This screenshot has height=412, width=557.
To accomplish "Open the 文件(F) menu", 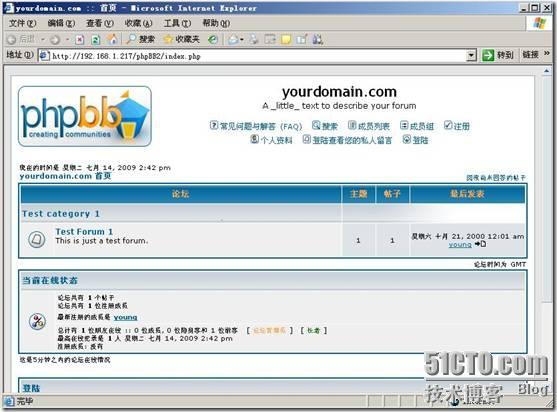I will (22, 23).
